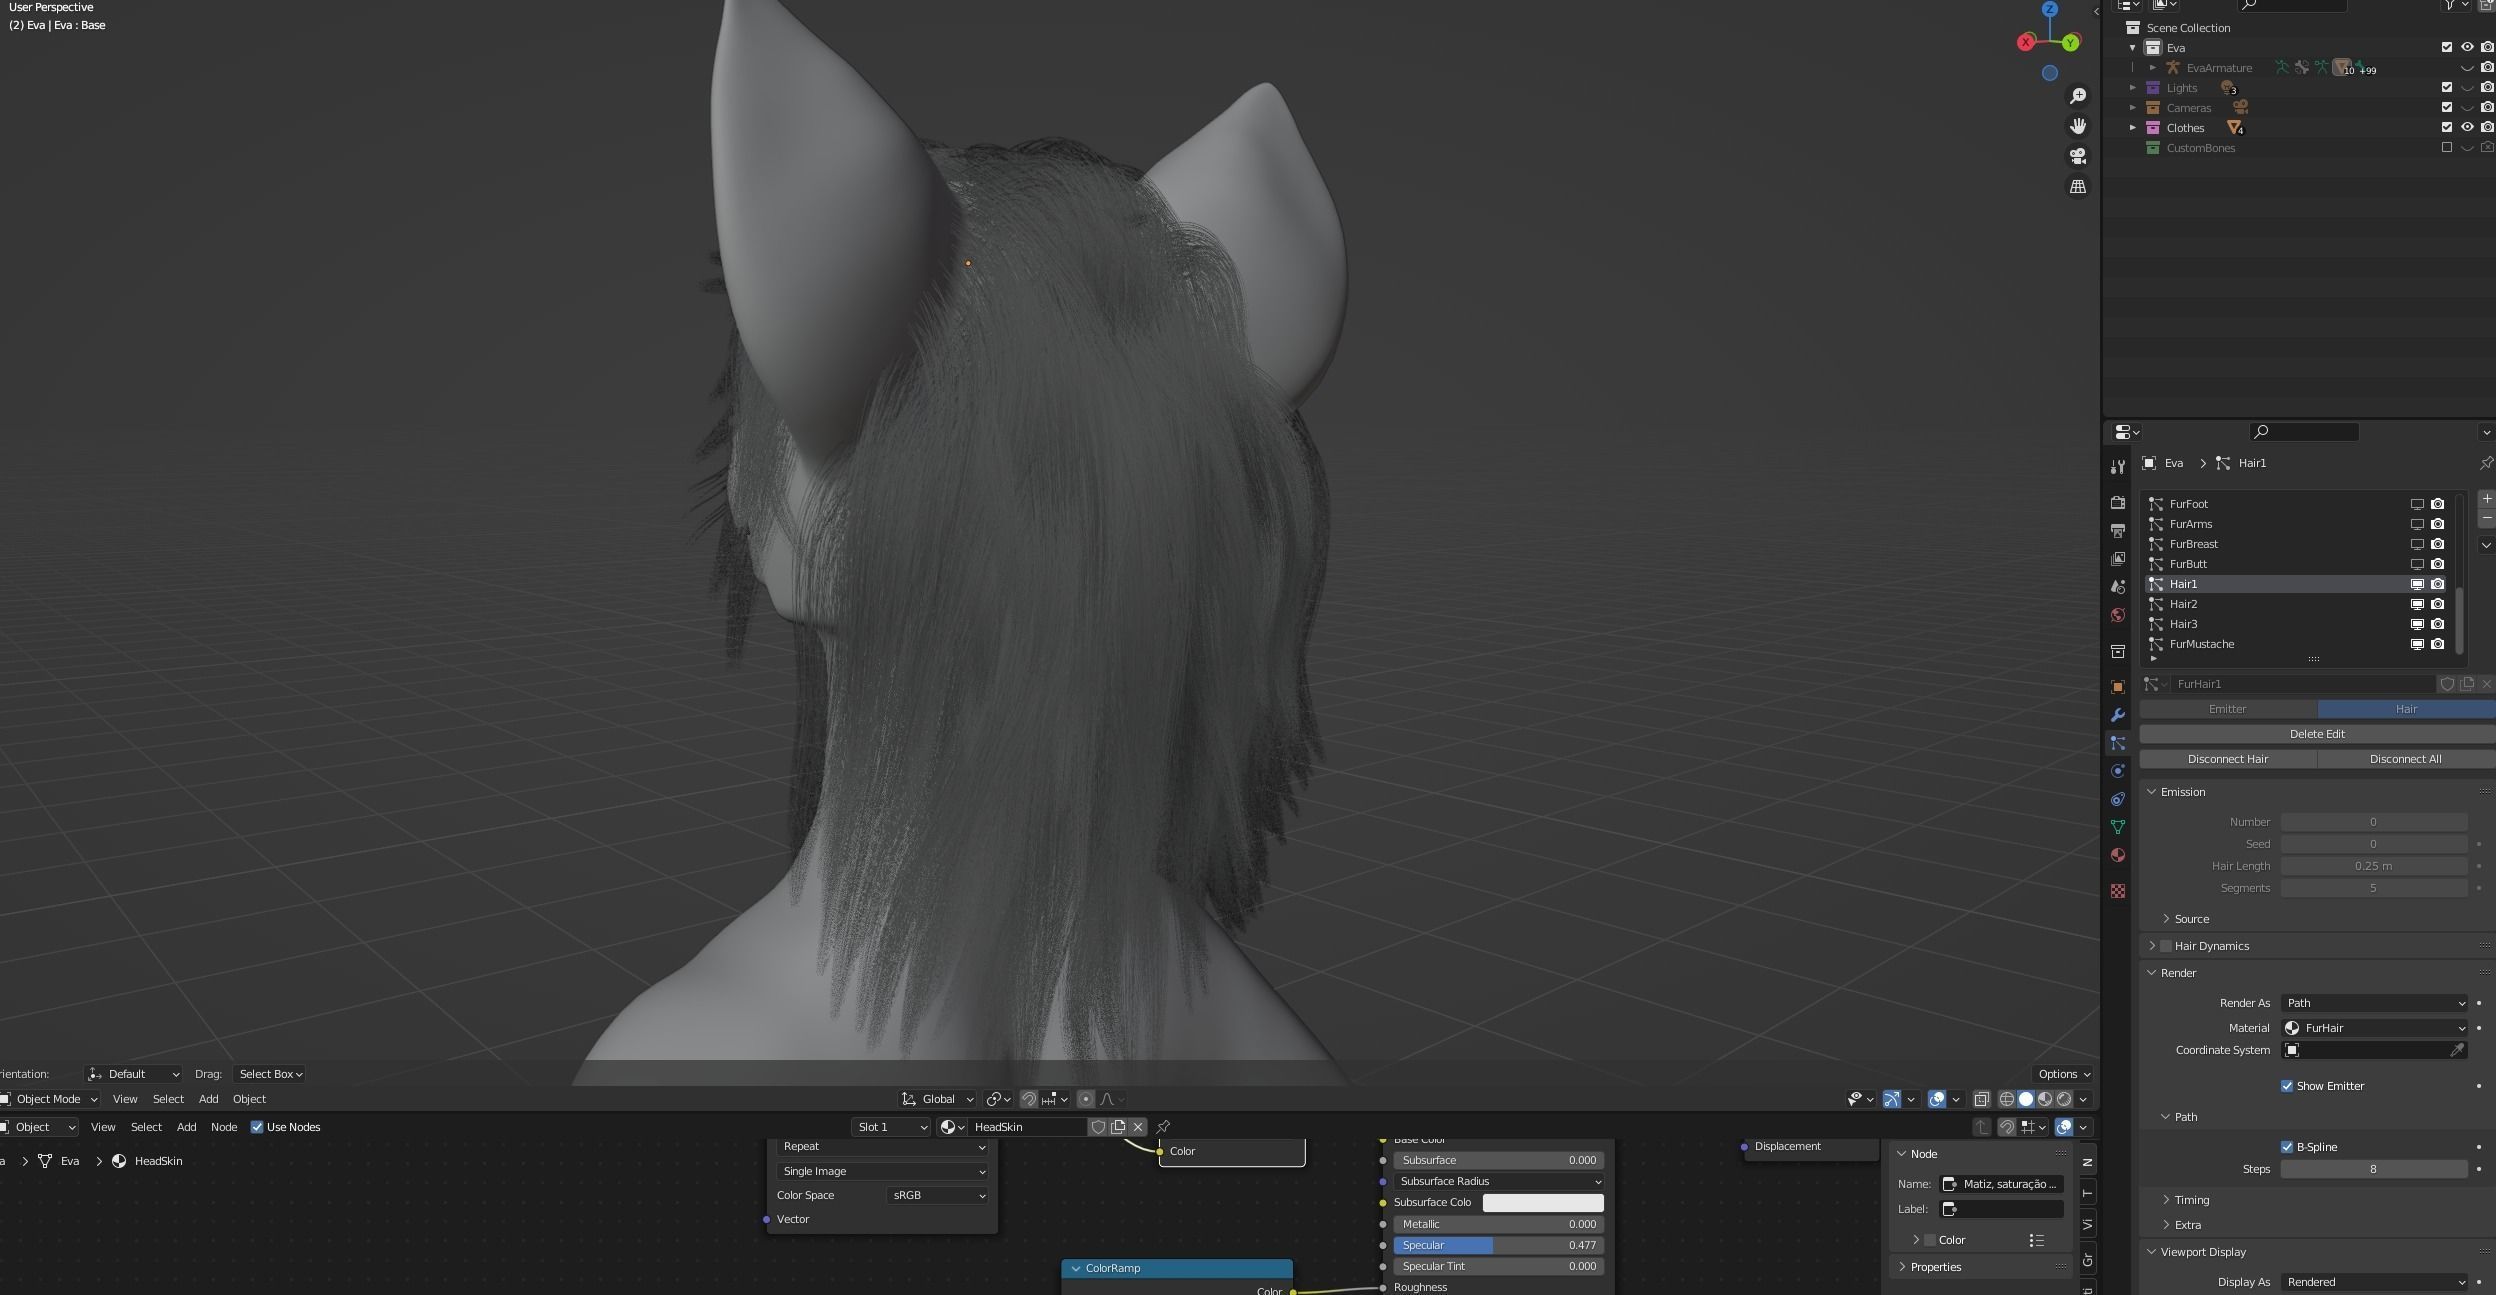Viewport: 2496px width, 1295px height.
Task: Open the Object Constraints tab icon
Action: coord(2117,799)
